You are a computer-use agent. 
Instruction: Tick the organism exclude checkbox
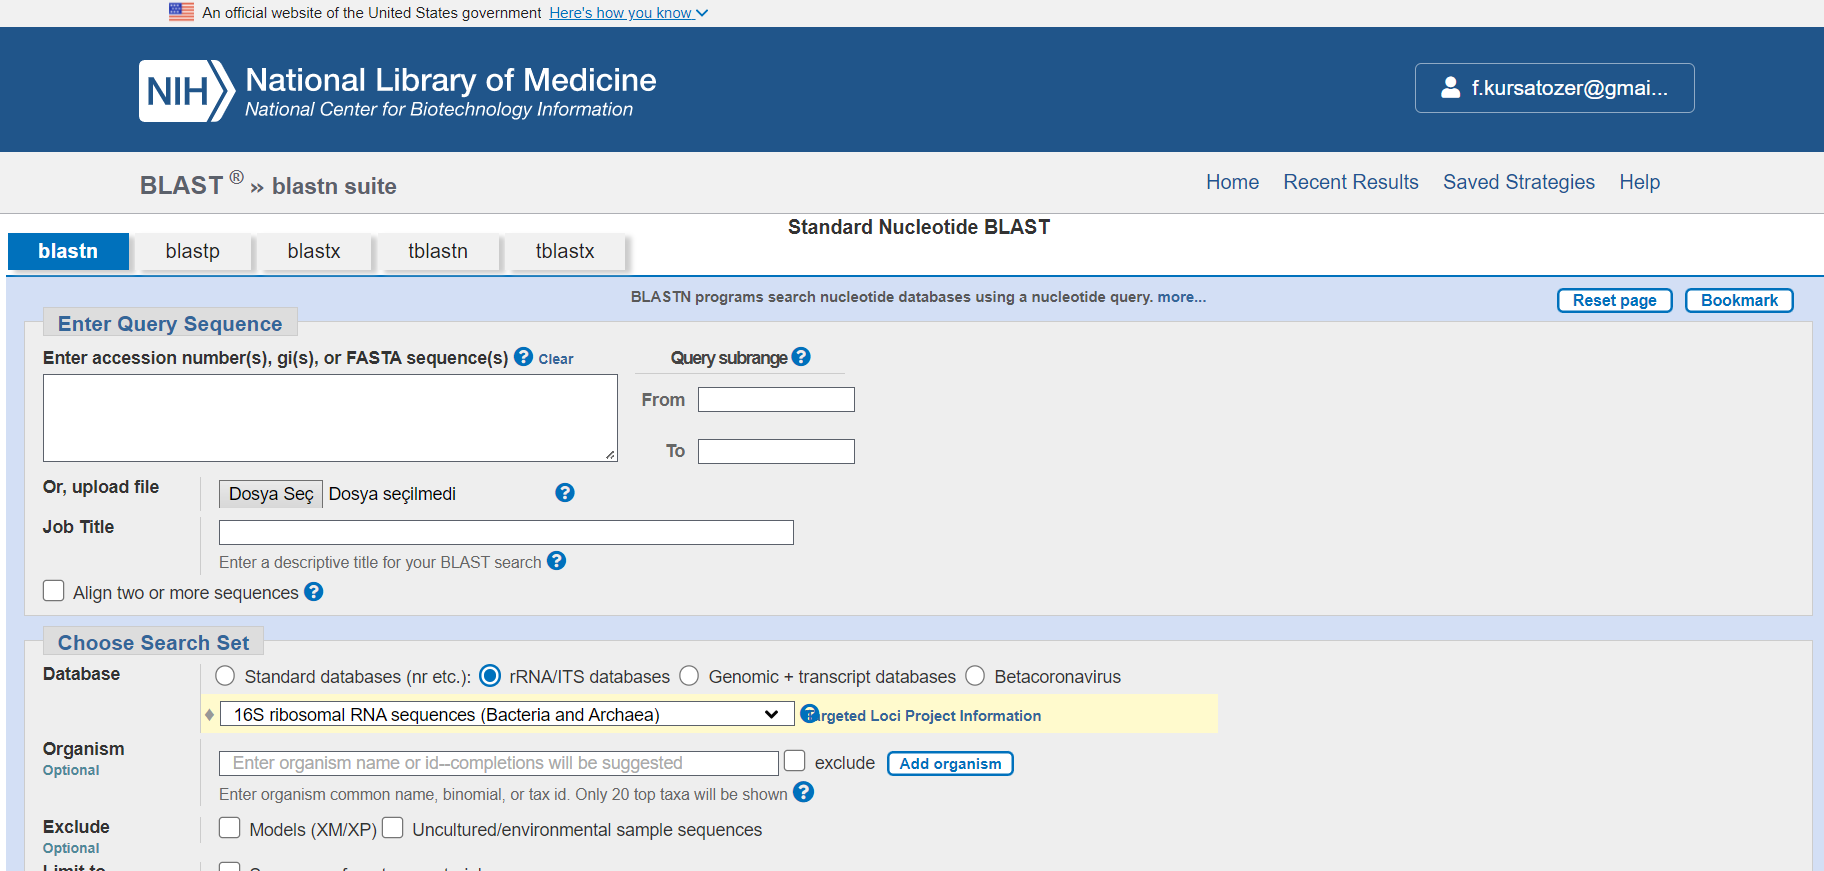click(795, 761)
